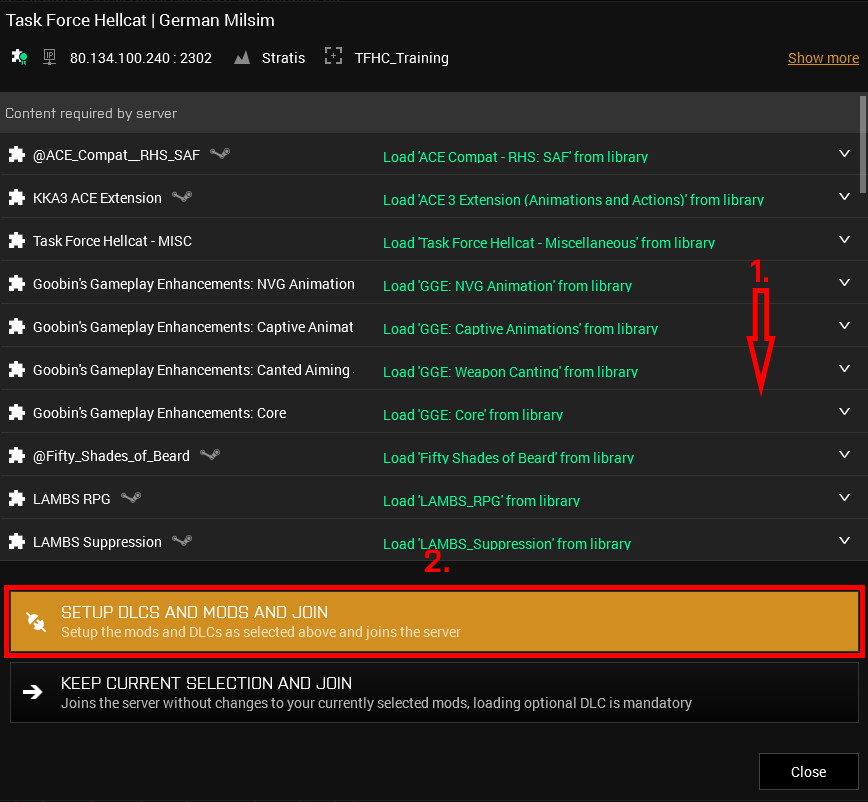This screenshot has height=802, width=868.
Task: Click puzzle icon beside KKA3 ACE Extension
Action: [17, 198]
